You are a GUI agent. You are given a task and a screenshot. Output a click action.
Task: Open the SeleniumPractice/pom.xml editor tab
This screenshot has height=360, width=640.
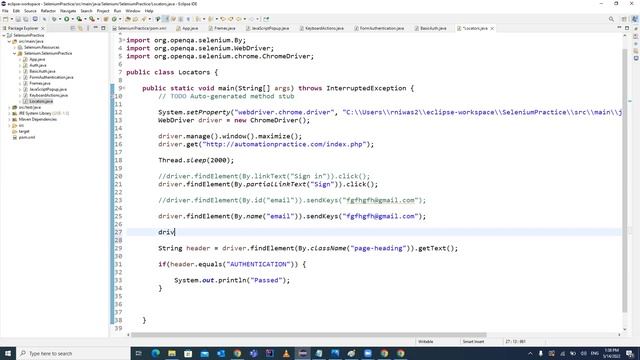click(x=140, y=29)
